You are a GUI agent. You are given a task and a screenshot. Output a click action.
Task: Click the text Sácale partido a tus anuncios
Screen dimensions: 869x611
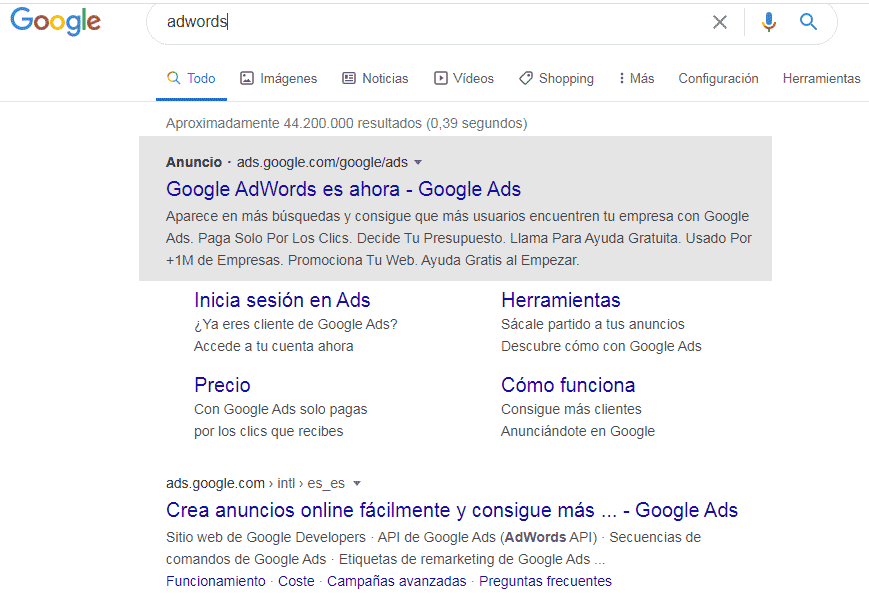click(x=592, y=324)
